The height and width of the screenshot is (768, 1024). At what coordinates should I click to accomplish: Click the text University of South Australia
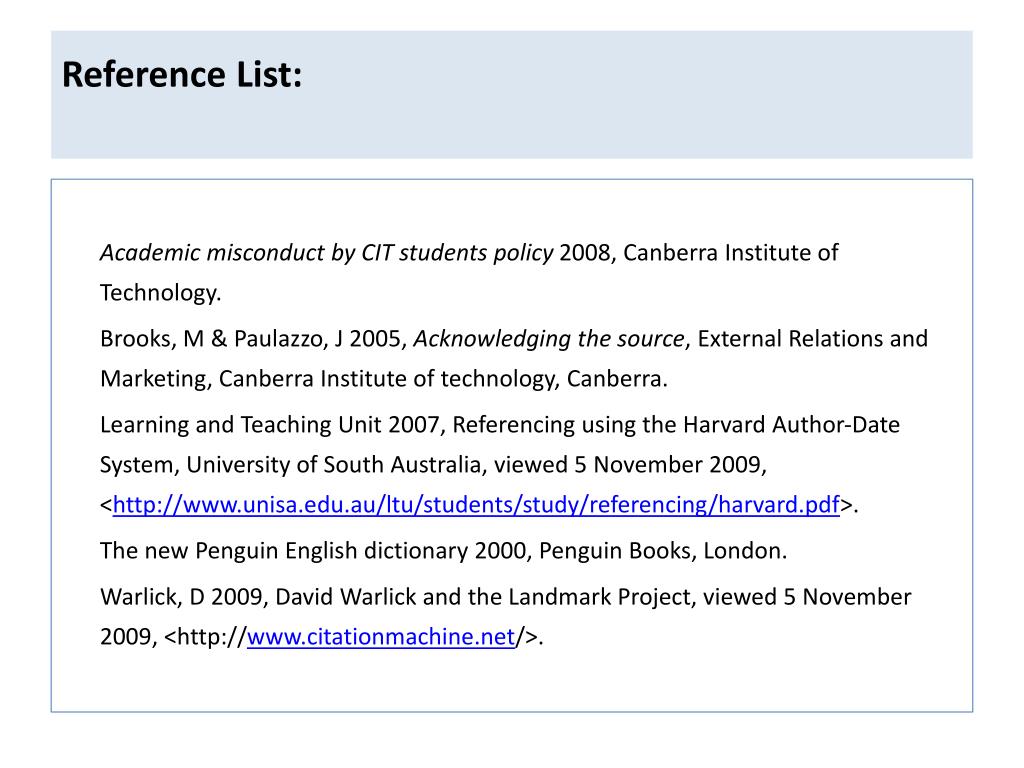coord(334,464)
